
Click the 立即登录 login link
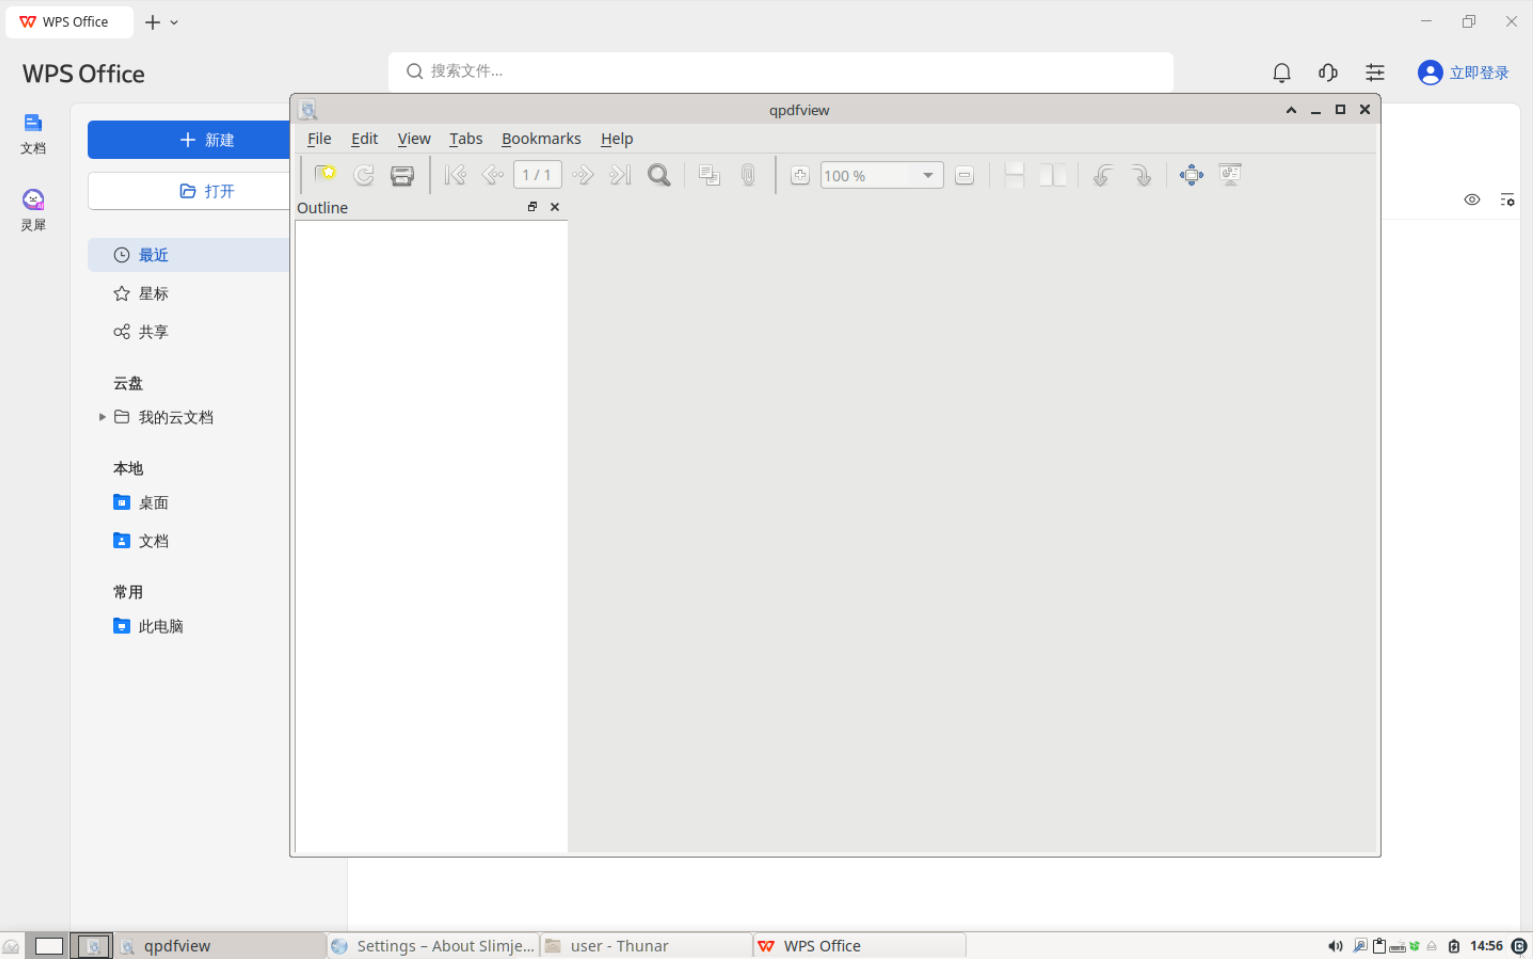[x=1479, y=72]
